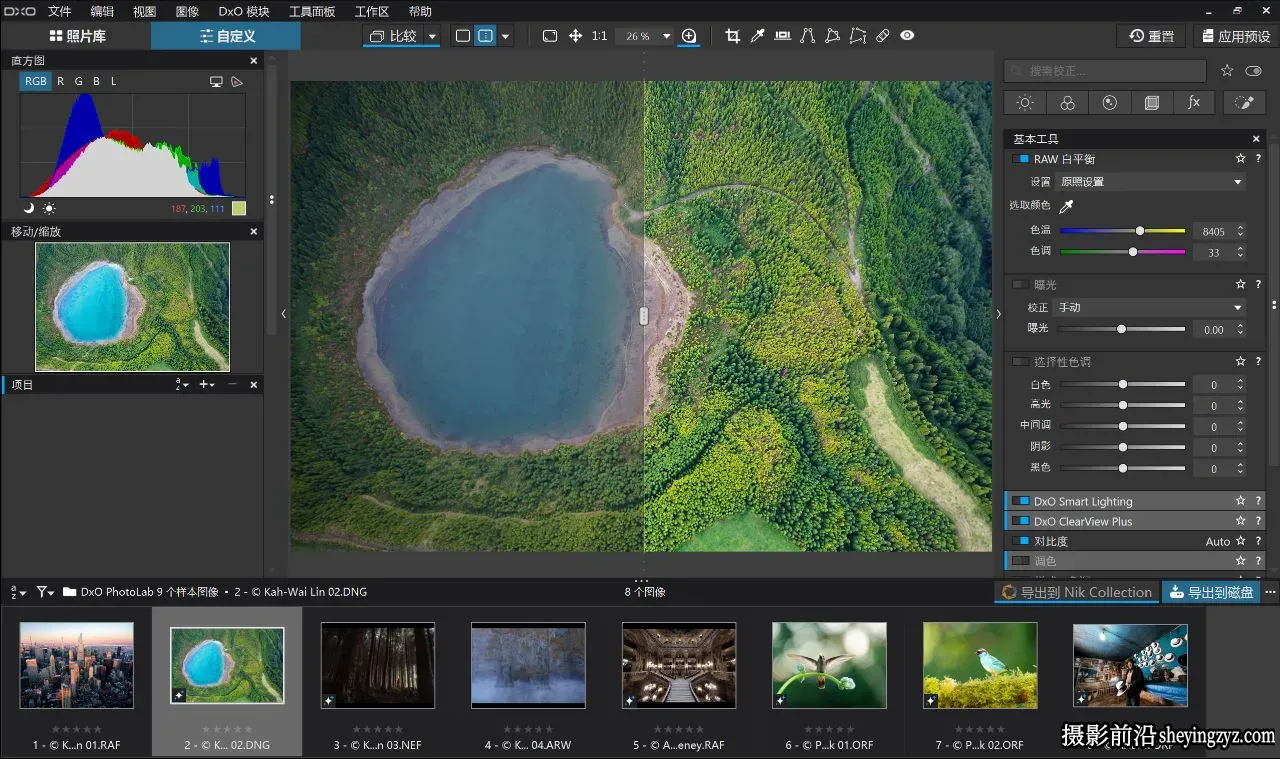
Task: Show favorite corrections star filter
Action: pos(1227,71)
